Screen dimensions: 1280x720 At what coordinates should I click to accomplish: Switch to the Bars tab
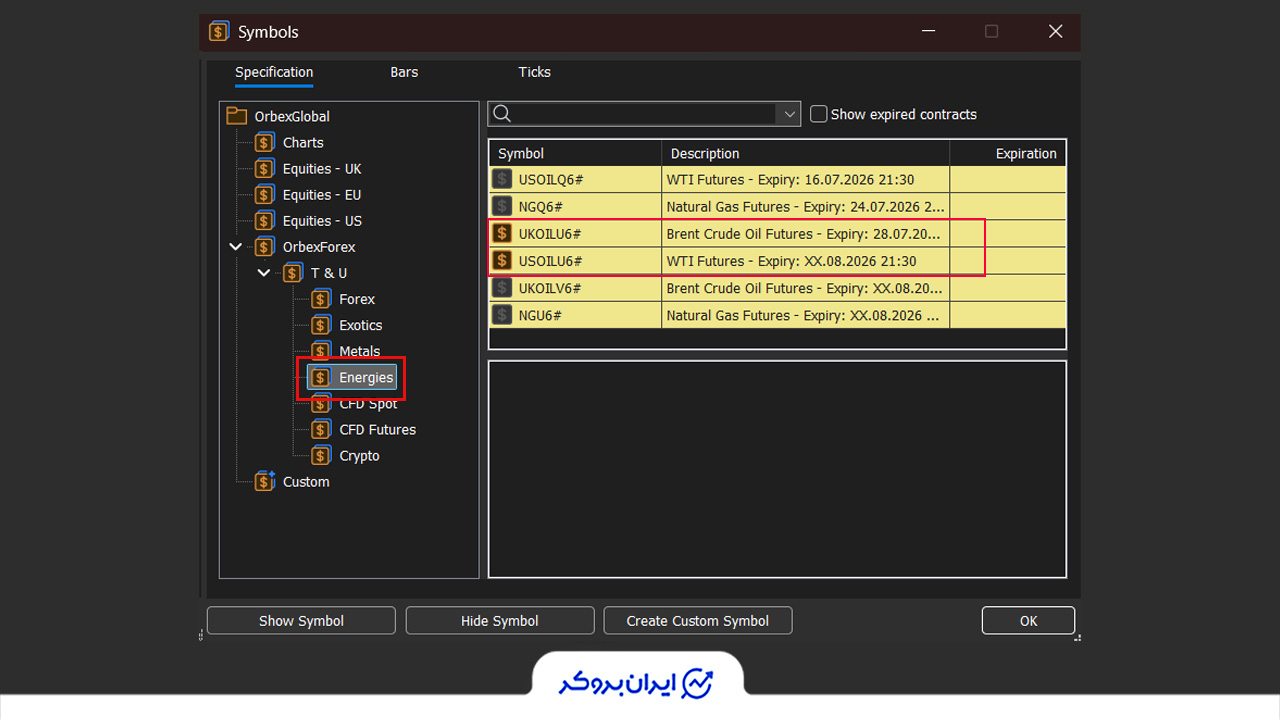pos(404,72)
